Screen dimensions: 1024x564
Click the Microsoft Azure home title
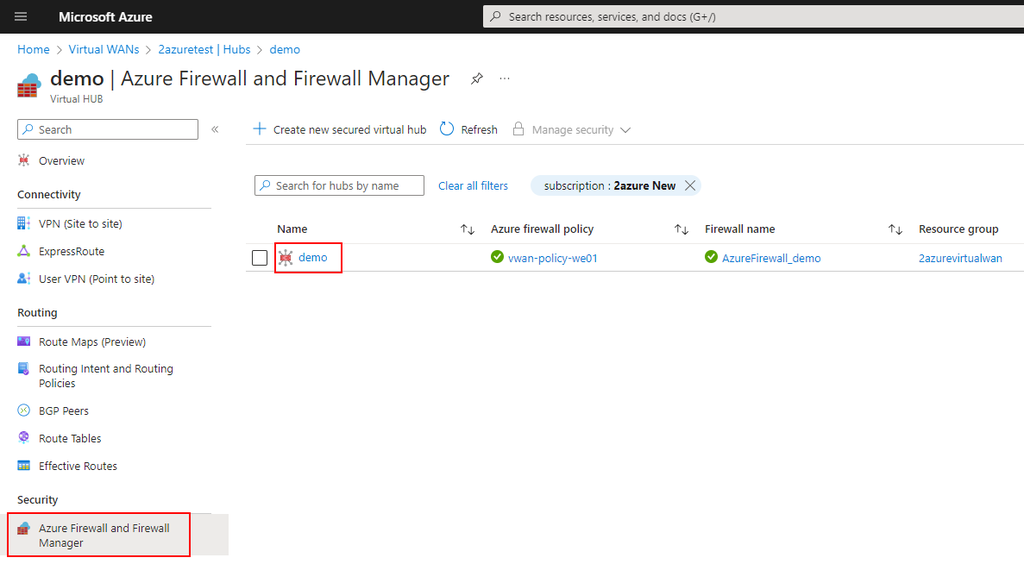(x=105, y=17)
